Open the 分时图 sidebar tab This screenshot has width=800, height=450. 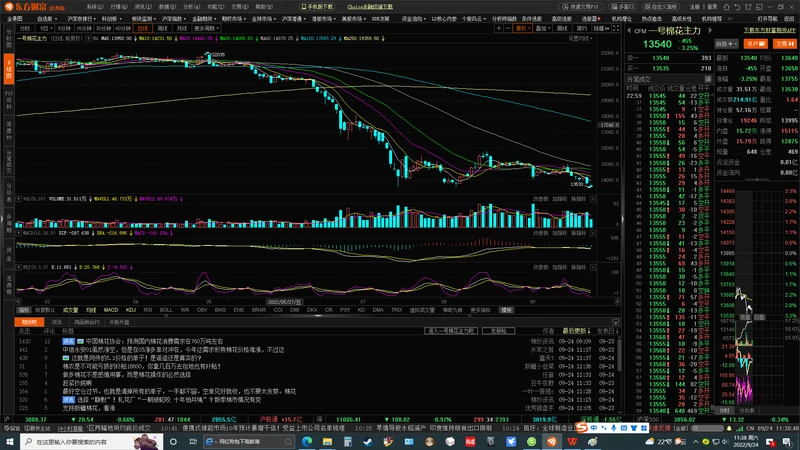click(x=9, y=39)
